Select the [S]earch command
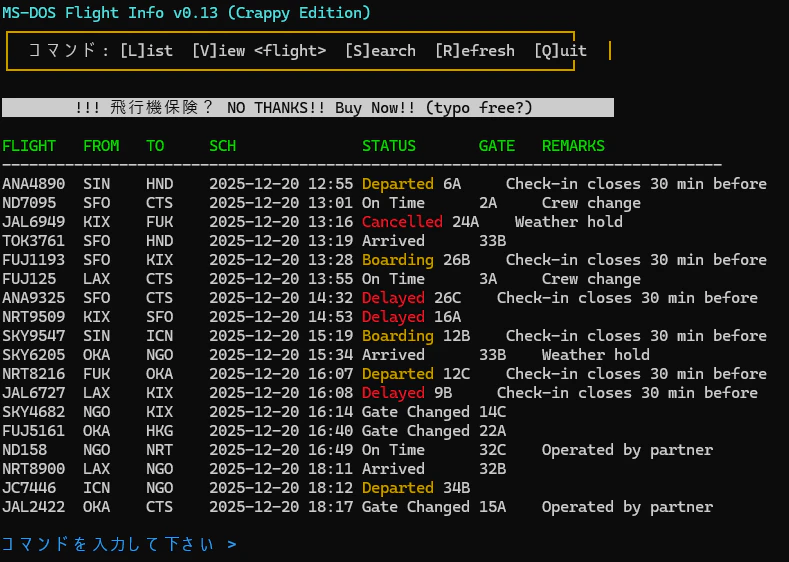Screen dimensions: 789x562 coord(380,51)
